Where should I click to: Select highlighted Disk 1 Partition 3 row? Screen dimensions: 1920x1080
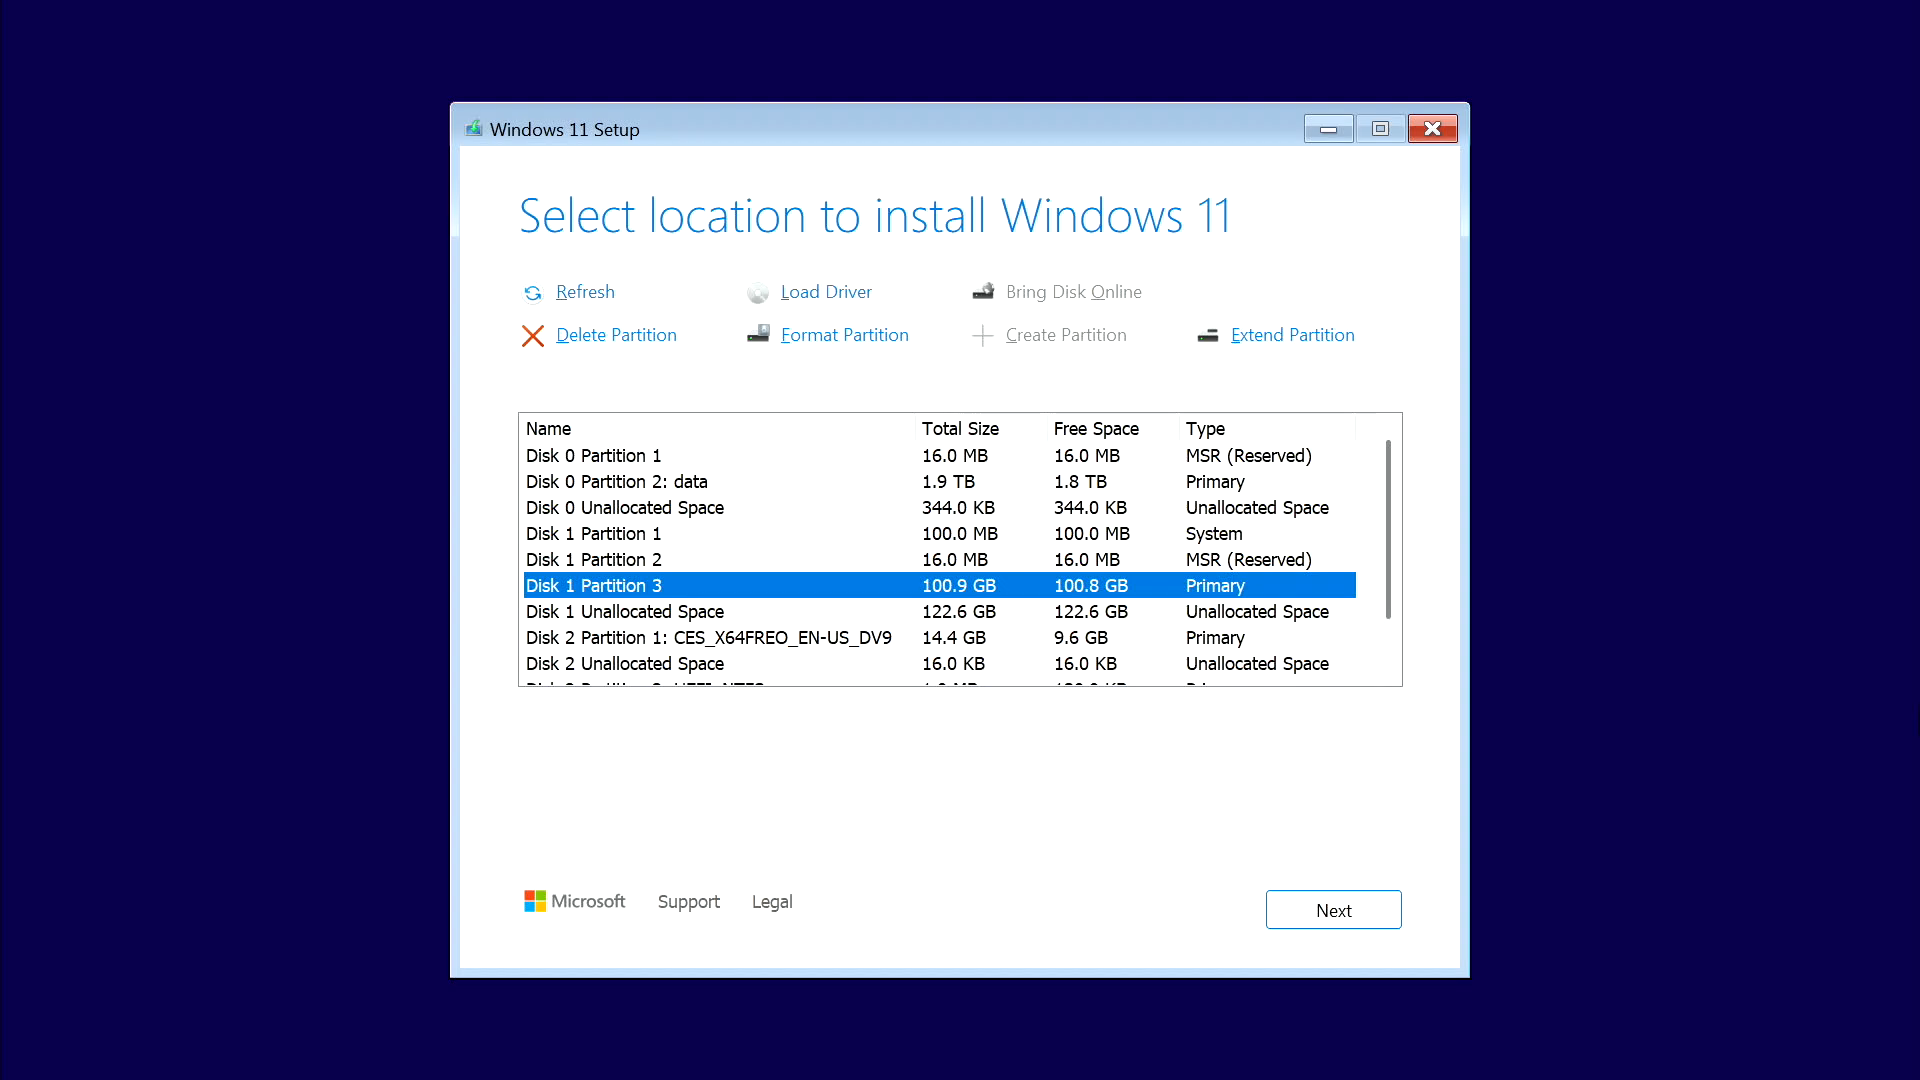click(939, 586)
